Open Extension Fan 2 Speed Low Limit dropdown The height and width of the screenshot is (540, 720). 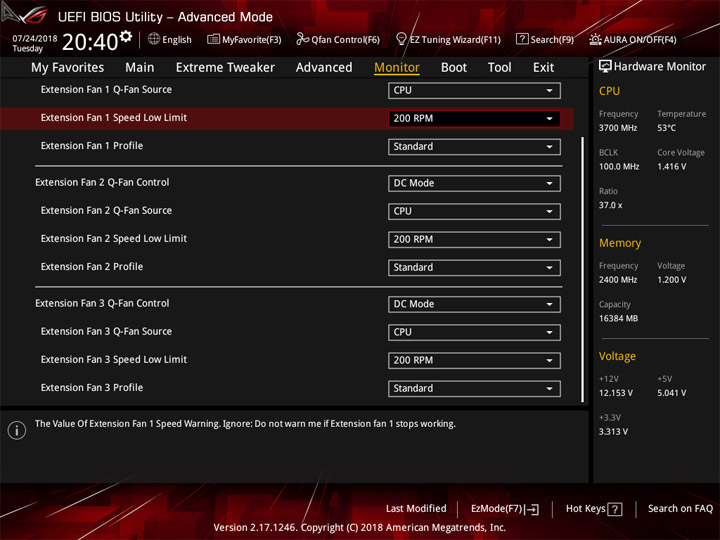click(x=474, y=239)
